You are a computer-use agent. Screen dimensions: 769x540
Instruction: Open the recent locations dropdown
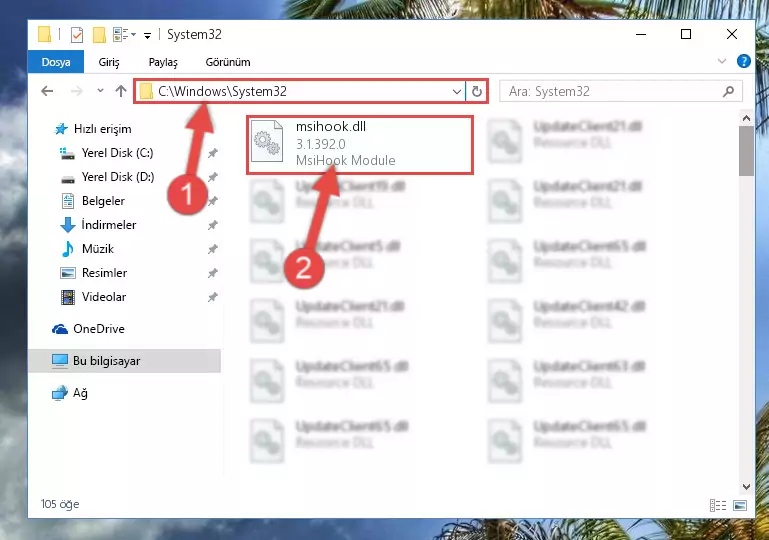click(x=100, y=91)
